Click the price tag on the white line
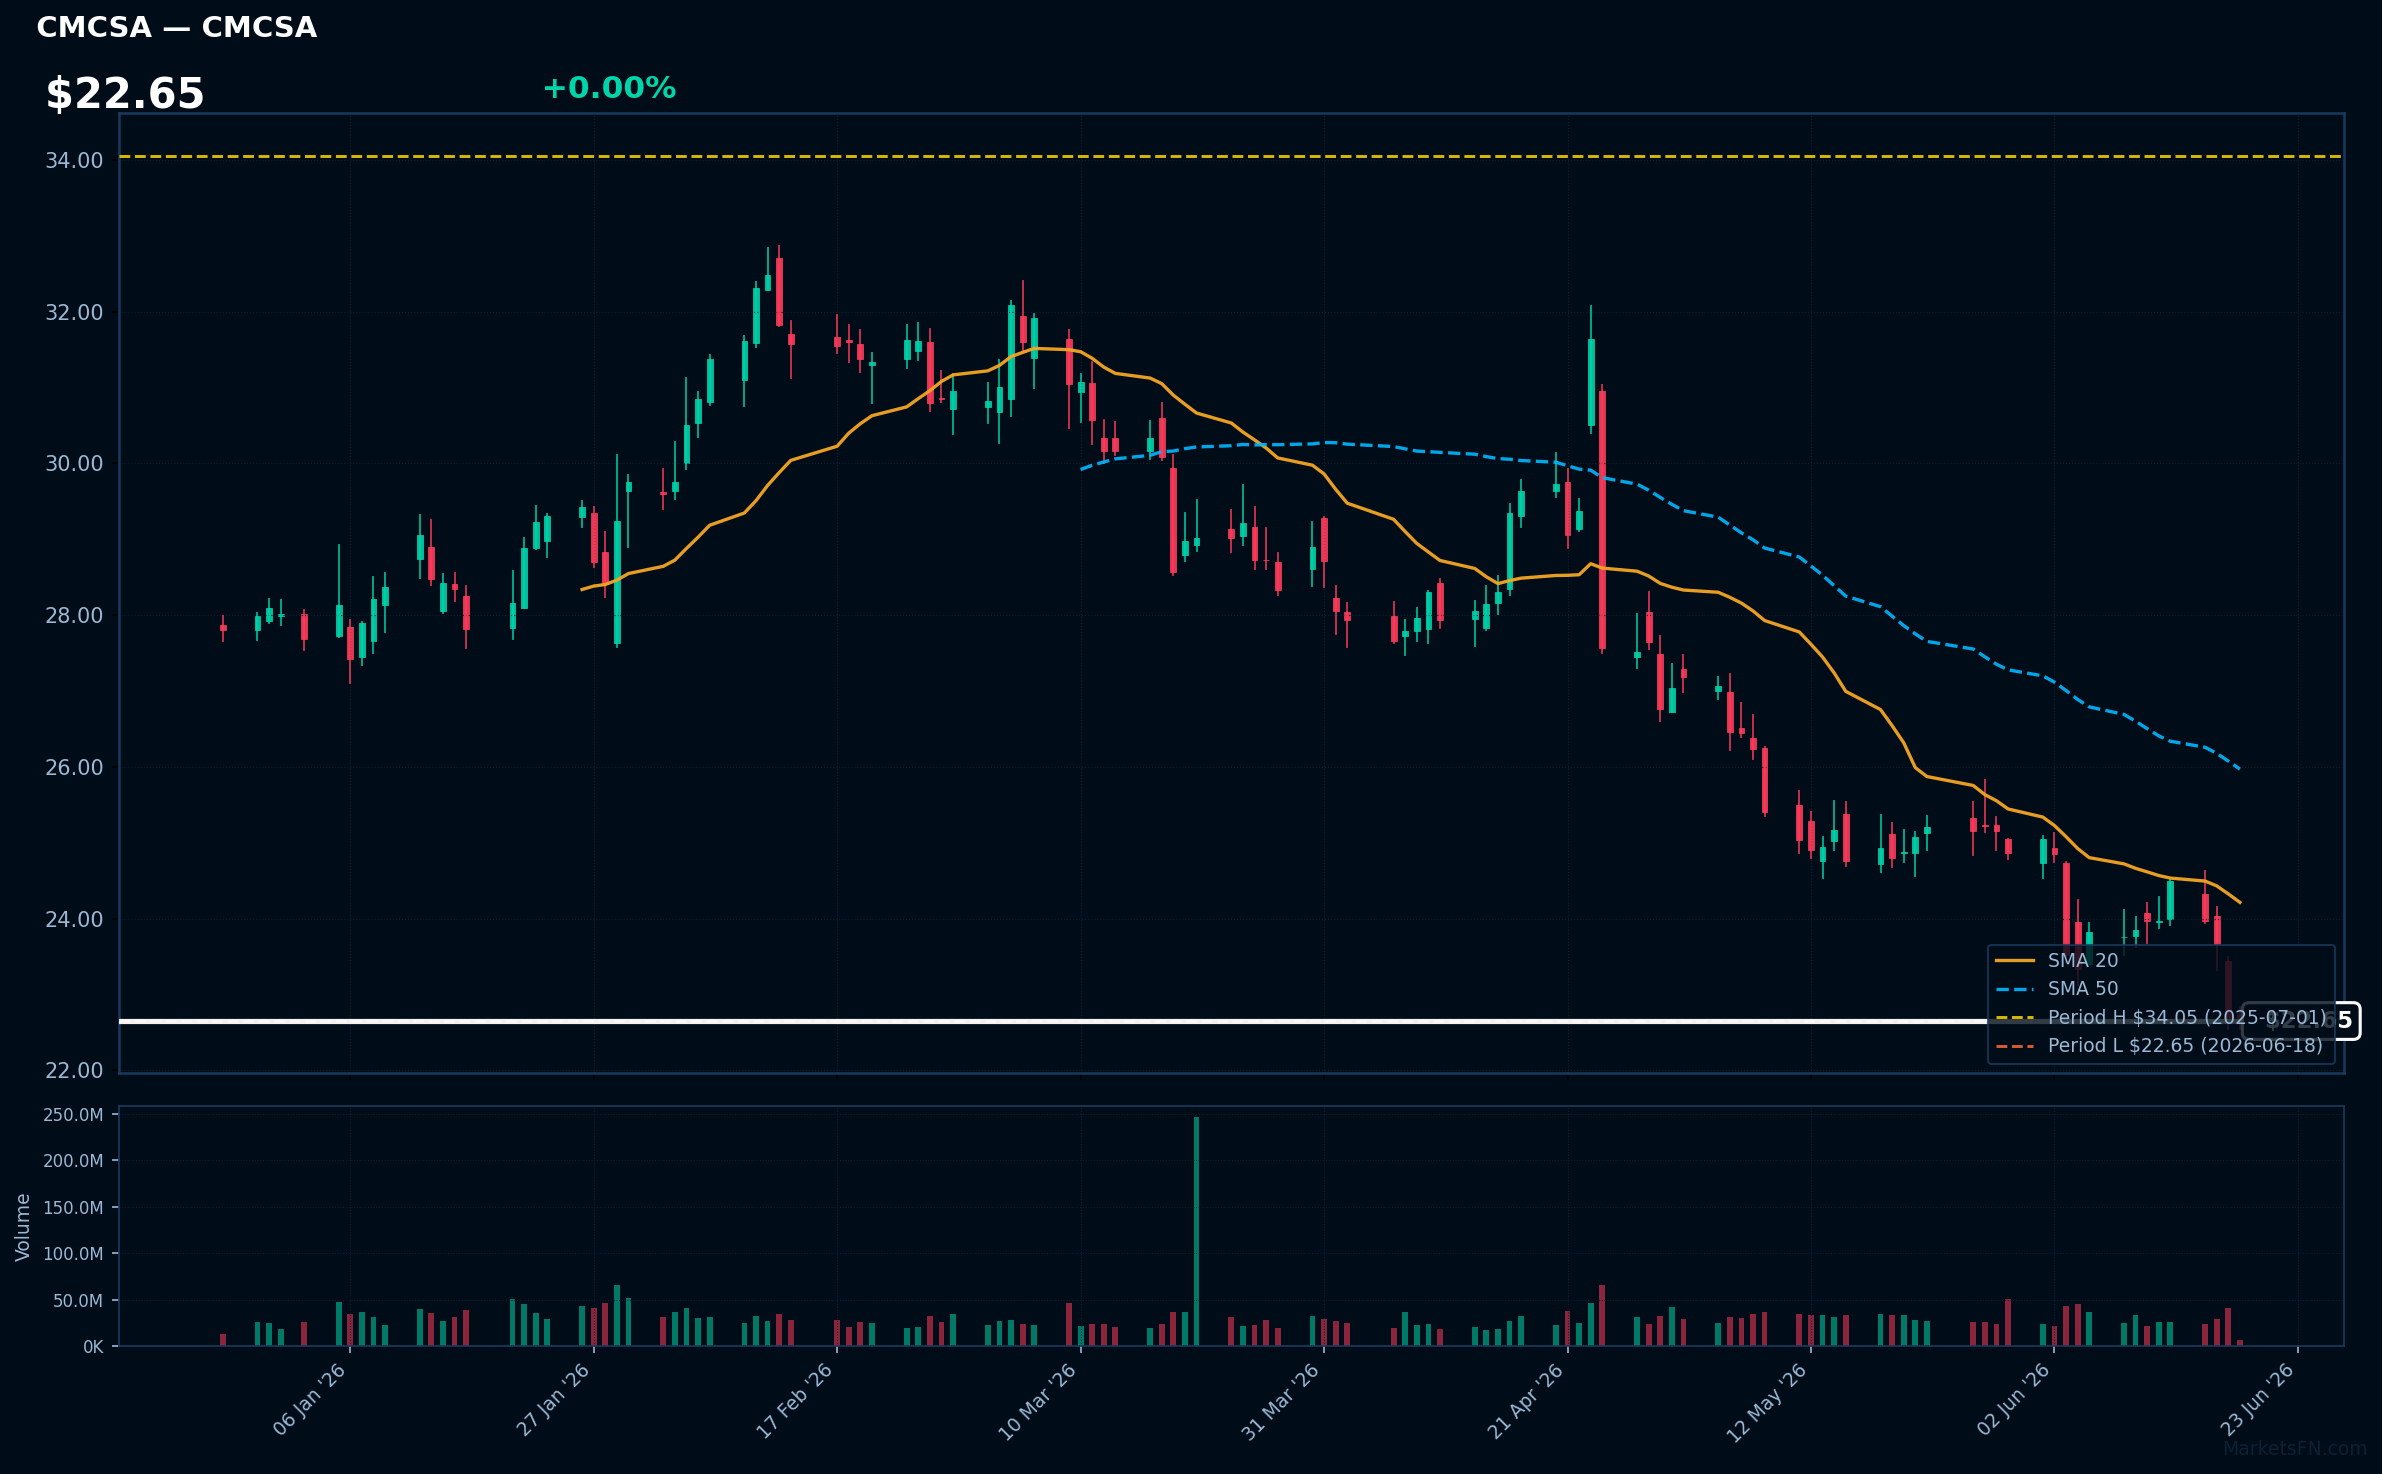The image size is (2382, 1474). 2301,1021
